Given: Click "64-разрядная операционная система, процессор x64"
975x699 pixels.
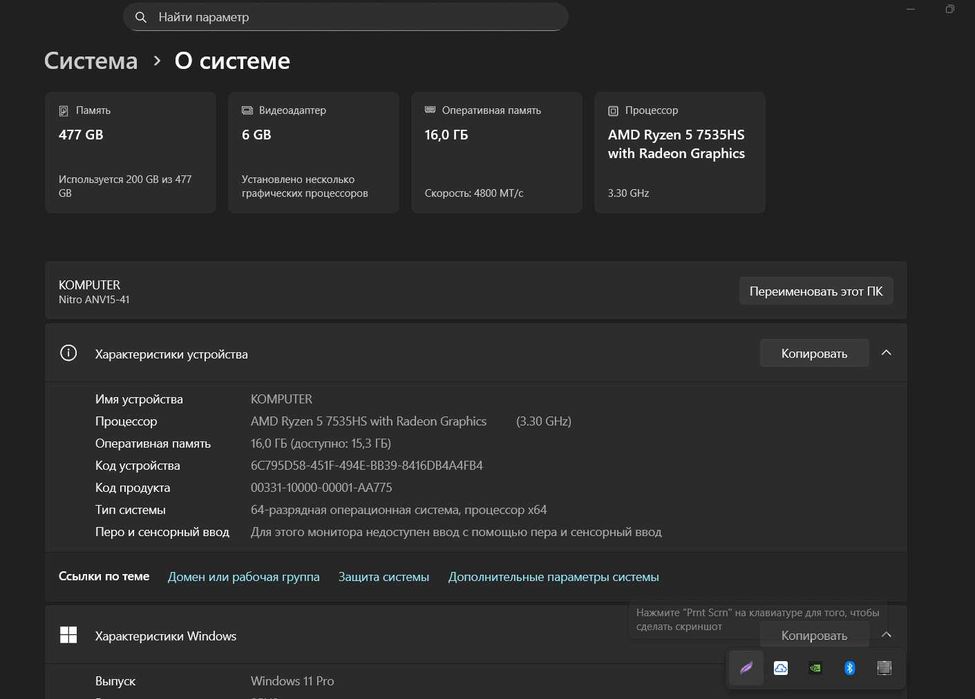Looking at the screenshot, I should 399,510.
